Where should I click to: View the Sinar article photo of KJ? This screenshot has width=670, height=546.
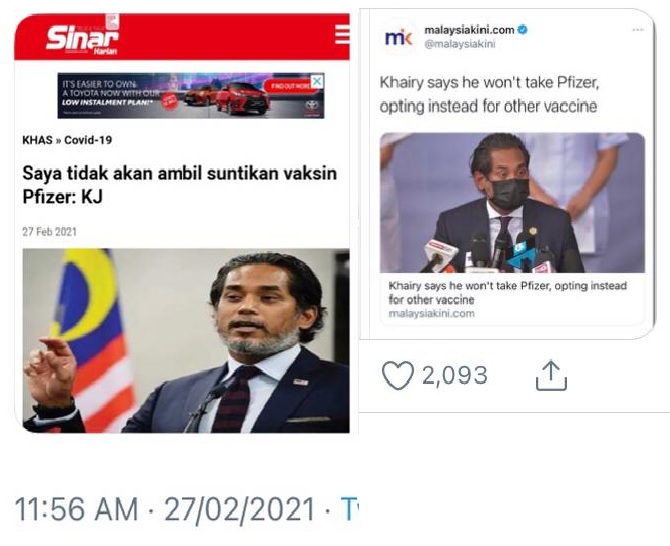coord(186,341)
